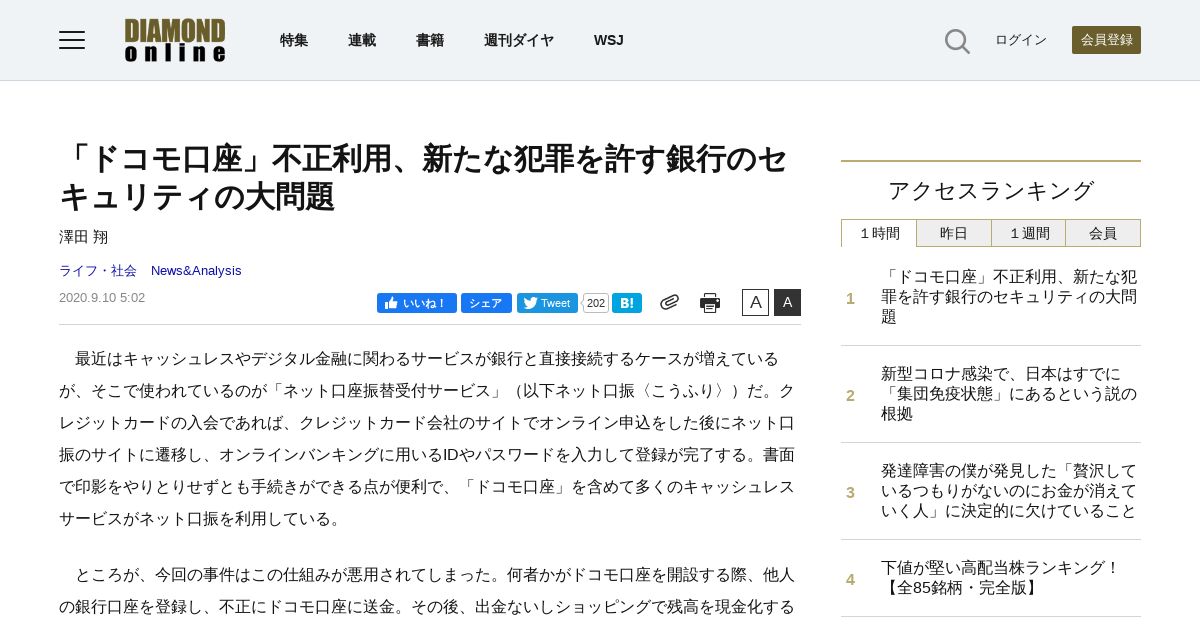Tweet this article

coord(547,303)
